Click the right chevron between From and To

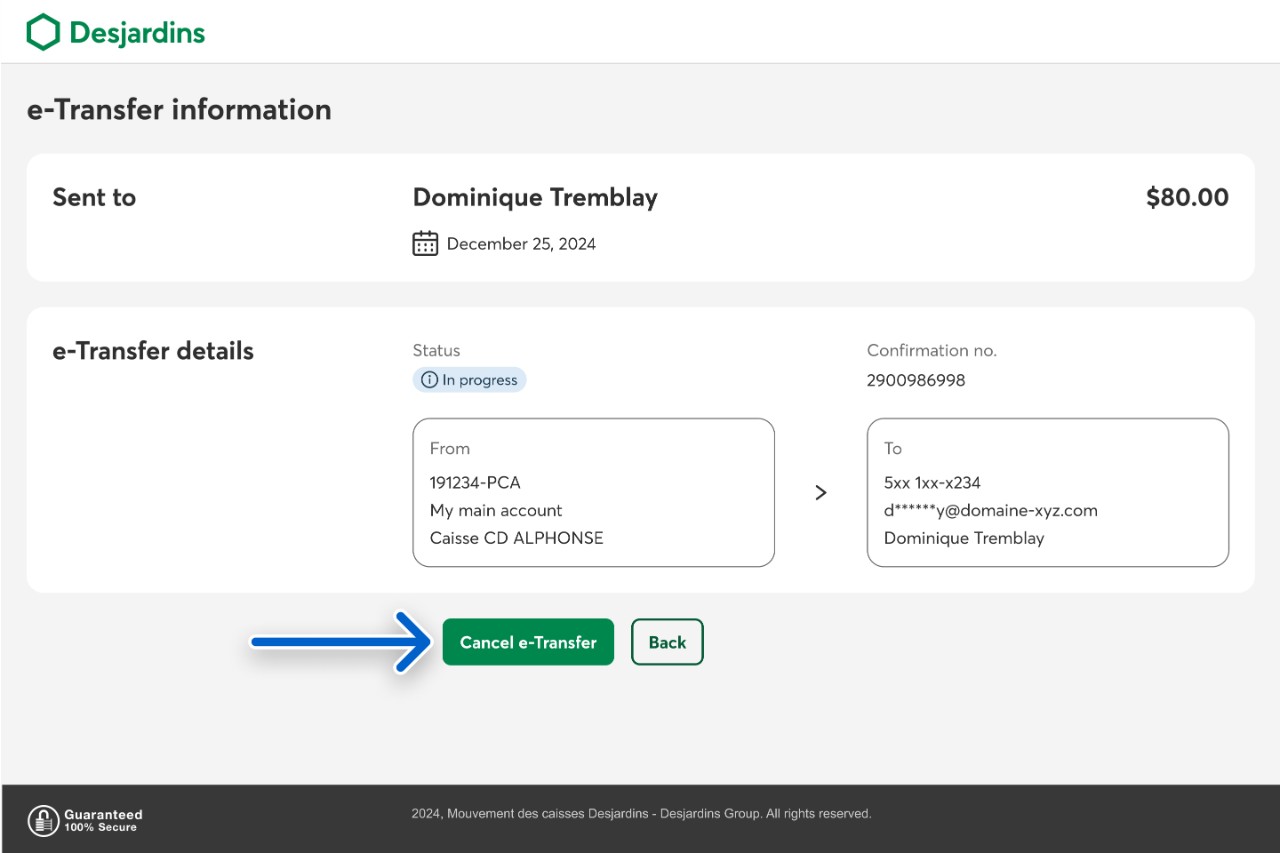(x=821, y=492)
